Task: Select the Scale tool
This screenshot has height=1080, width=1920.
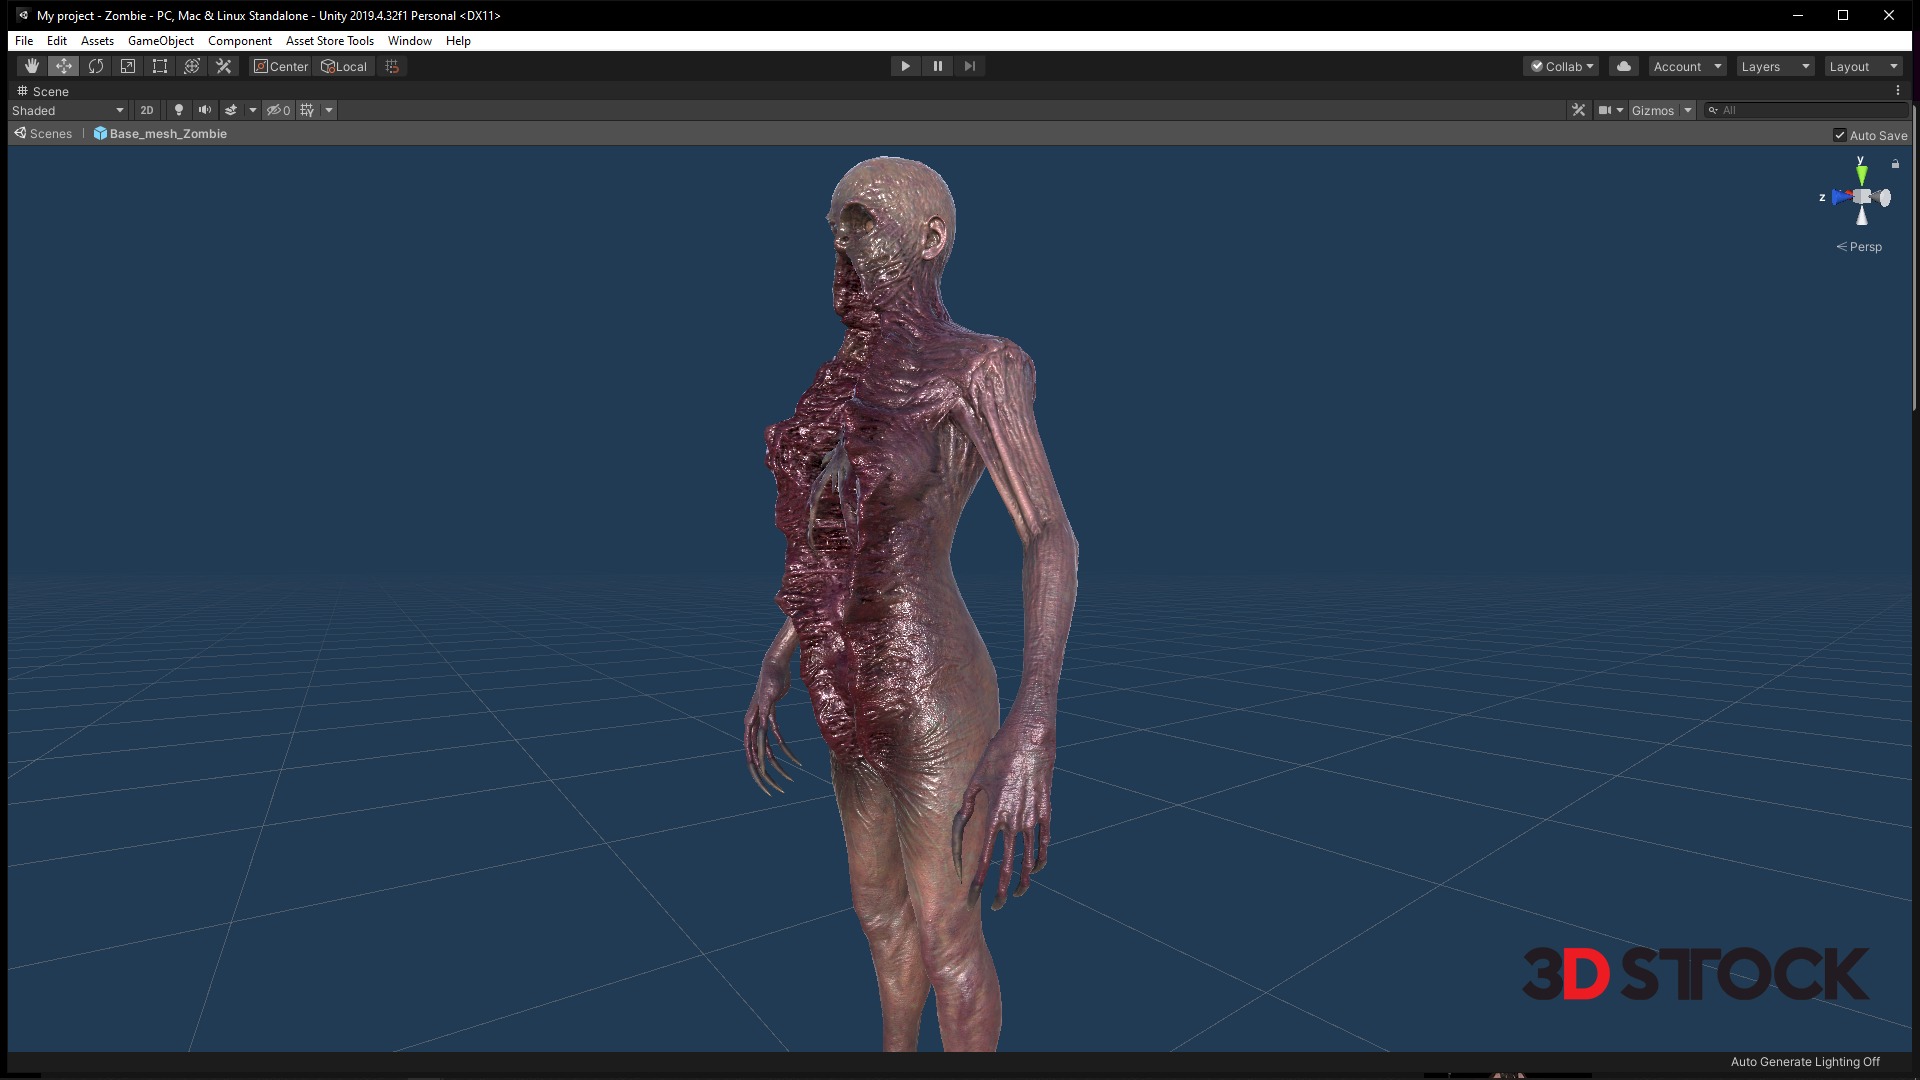Action: 128,66
